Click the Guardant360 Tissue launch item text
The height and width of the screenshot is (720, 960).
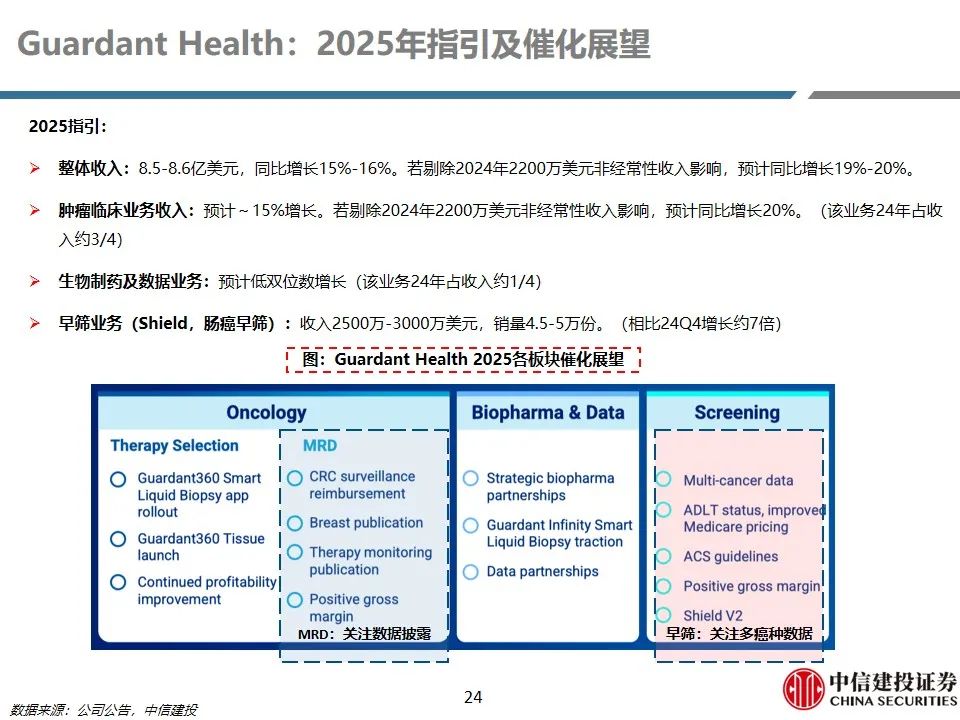pyautogui.click(x=201, y=547)
